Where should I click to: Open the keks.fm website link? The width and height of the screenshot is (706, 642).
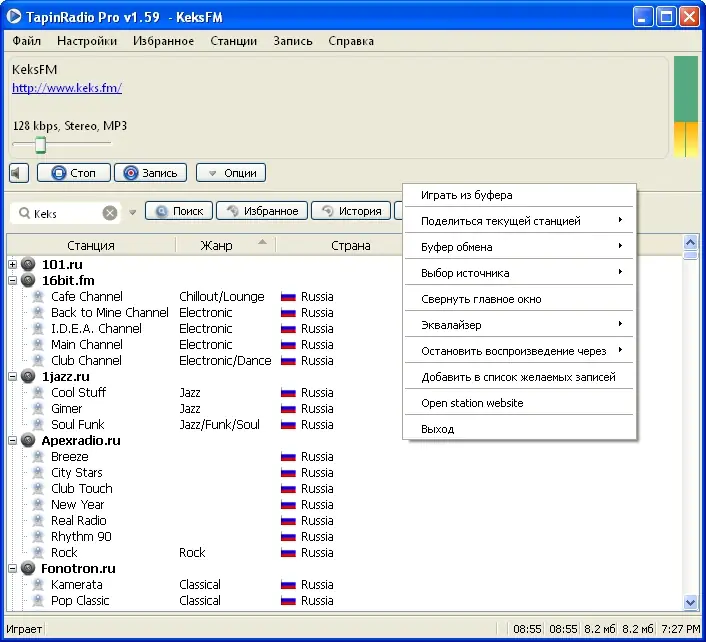[x=67, y=87]
